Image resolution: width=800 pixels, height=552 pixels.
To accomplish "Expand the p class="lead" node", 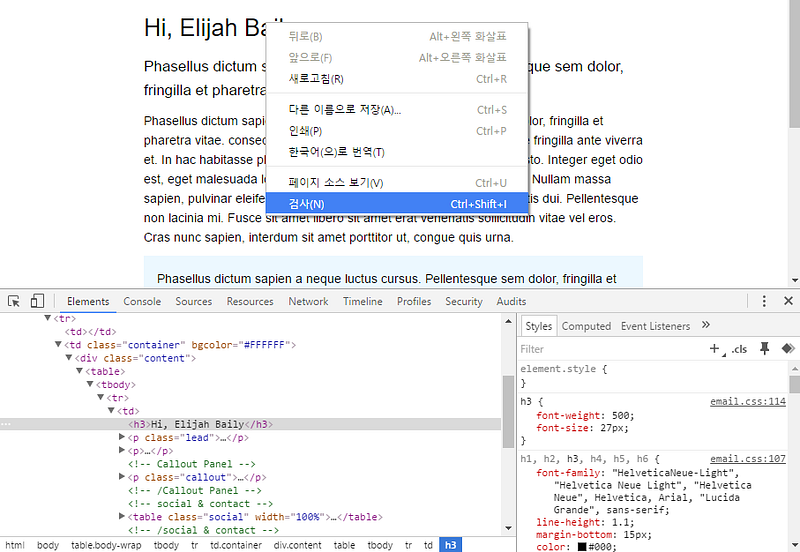I will tap(122, 437).
